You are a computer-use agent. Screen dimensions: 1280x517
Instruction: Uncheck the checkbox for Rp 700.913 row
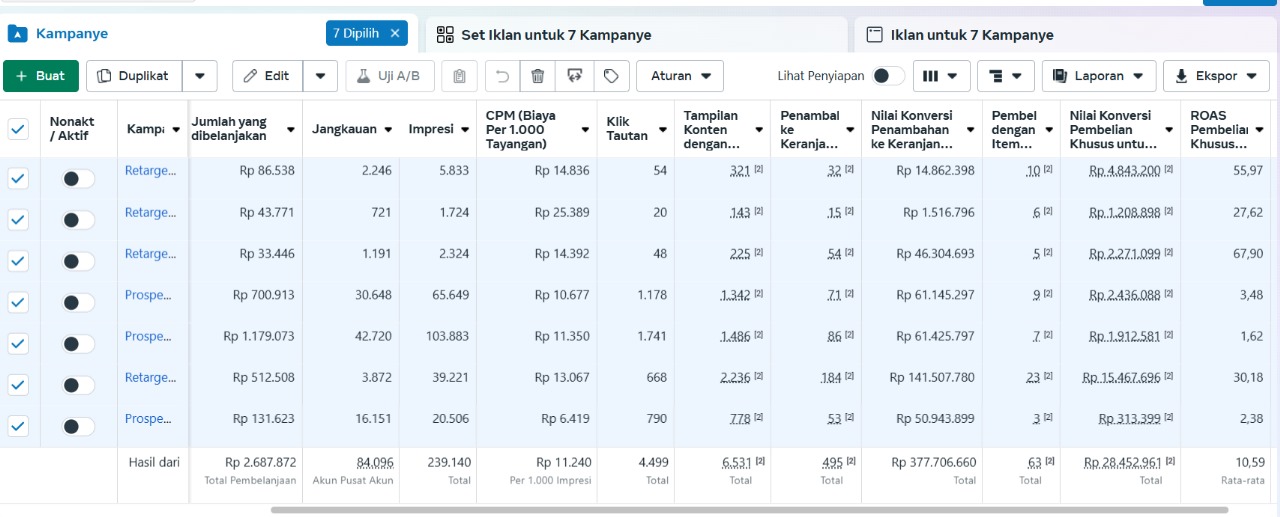[x=18, y=302]
